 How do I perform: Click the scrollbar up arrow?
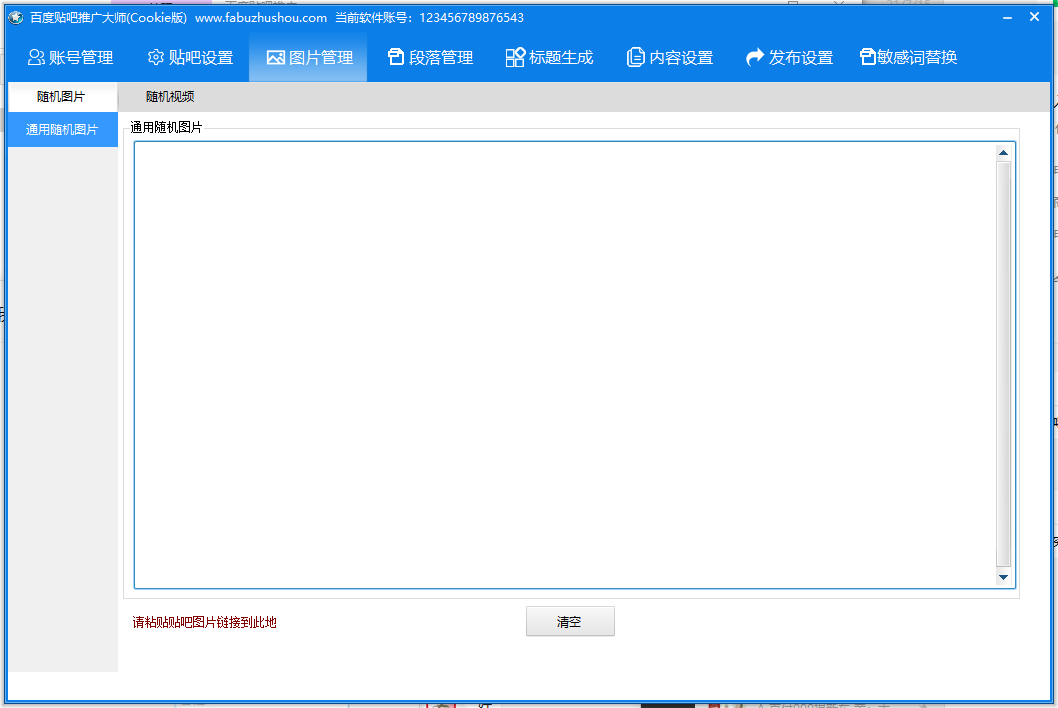(1003, 153)
